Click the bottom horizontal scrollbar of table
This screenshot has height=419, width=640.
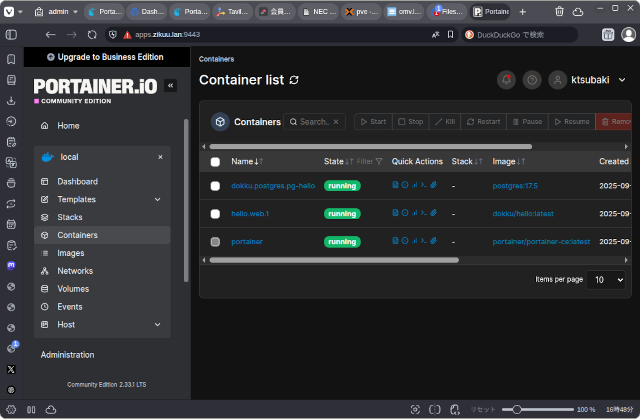tap(334, 260)
